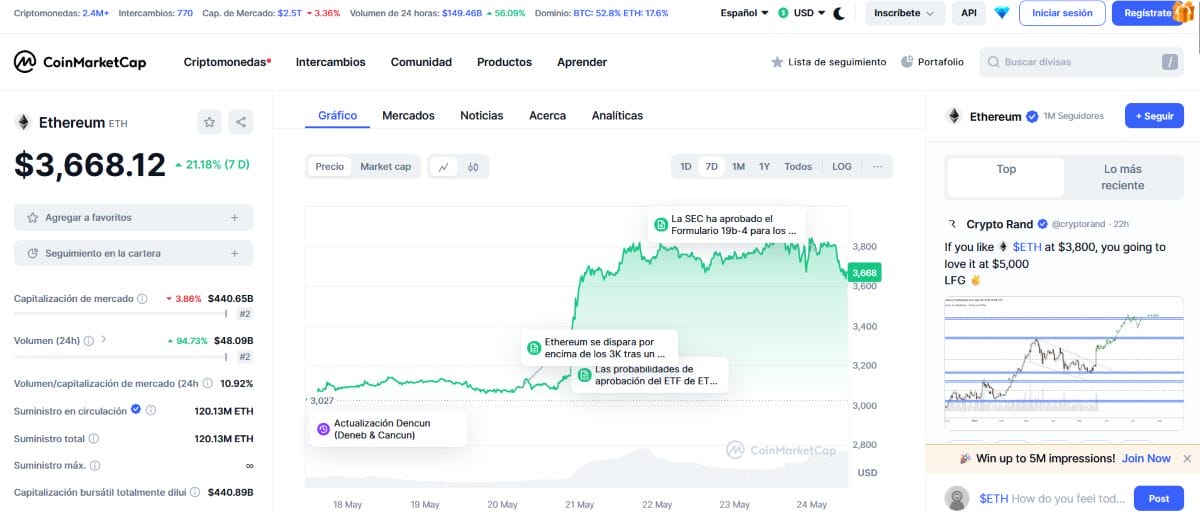The image size is (1200, 514).
Task: Toggle dark mode moon icon
Action: [838, 13]
